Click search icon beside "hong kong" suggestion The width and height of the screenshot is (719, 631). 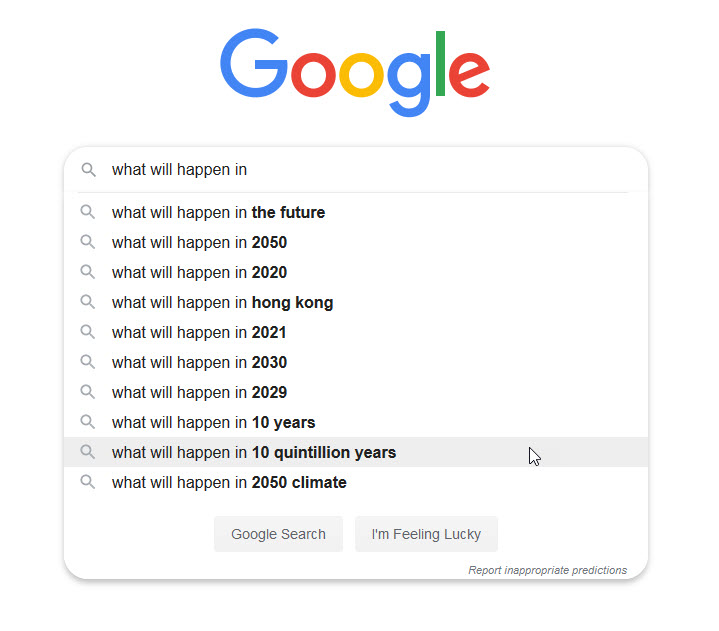click(89, 302)
